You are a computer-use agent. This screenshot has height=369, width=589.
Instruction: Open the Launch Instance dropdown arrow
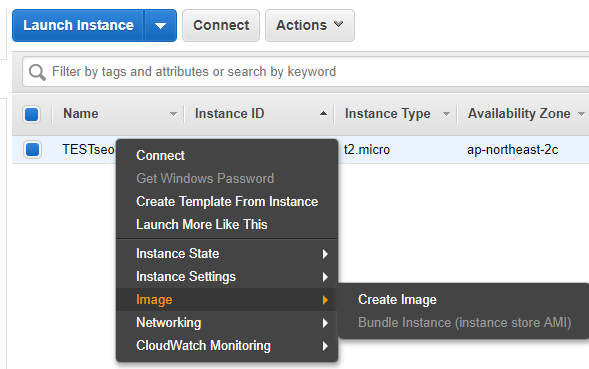pyautogui.click(x=160, y=26)
